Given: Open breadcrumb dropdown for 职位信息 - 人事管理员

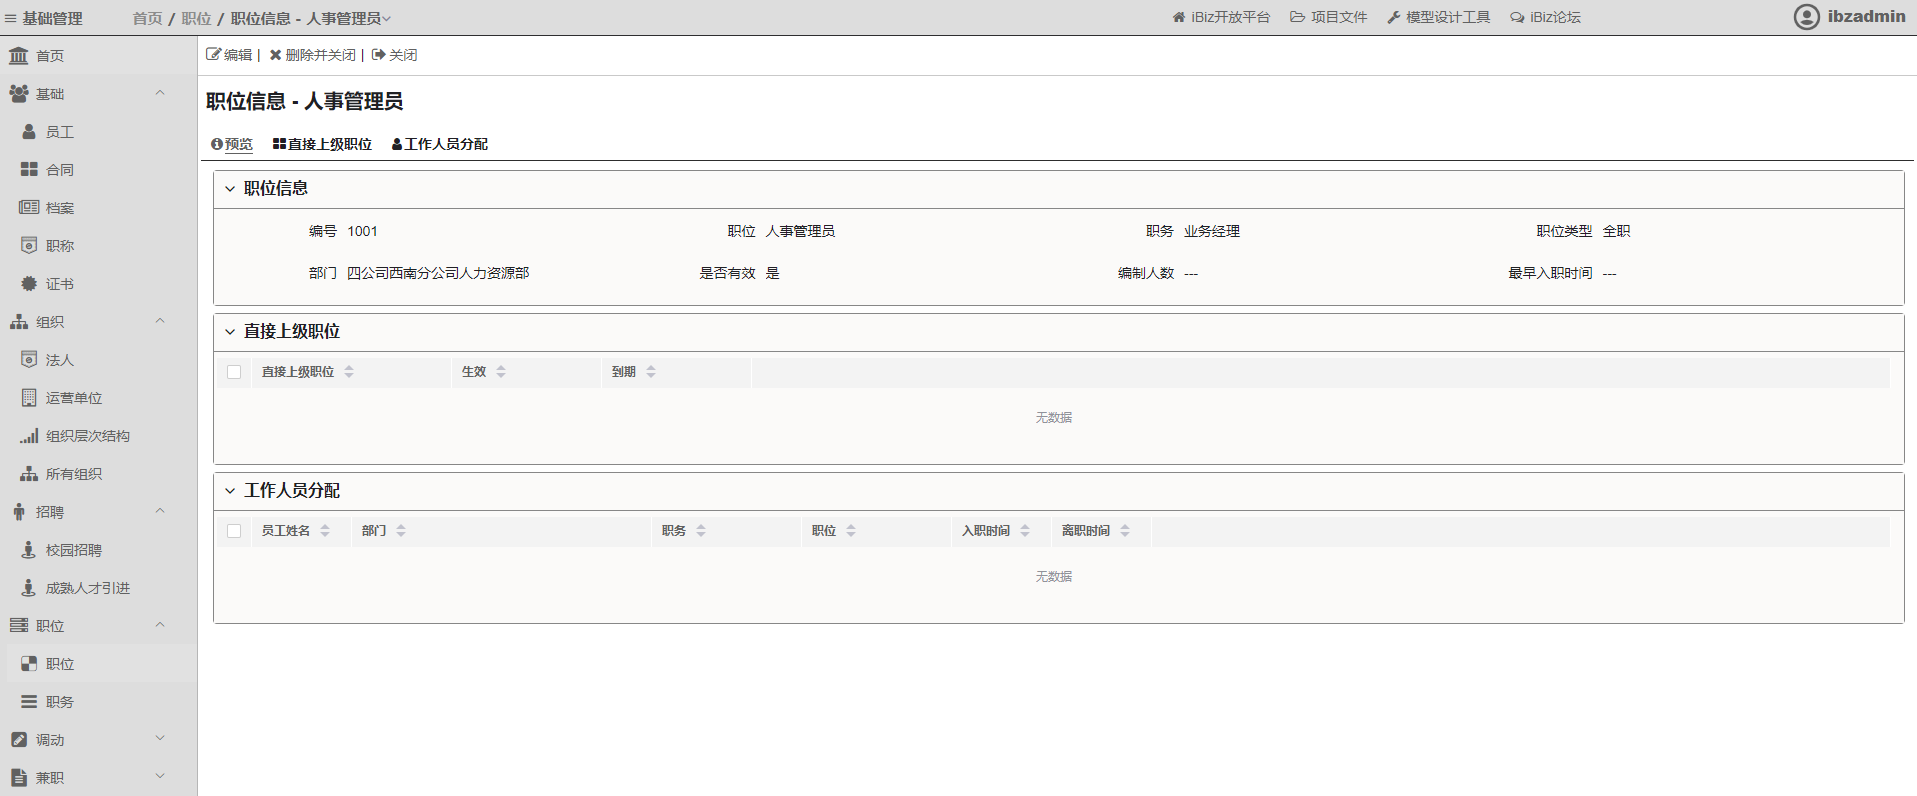Looking at the screenshot, I should click(387, 18).
